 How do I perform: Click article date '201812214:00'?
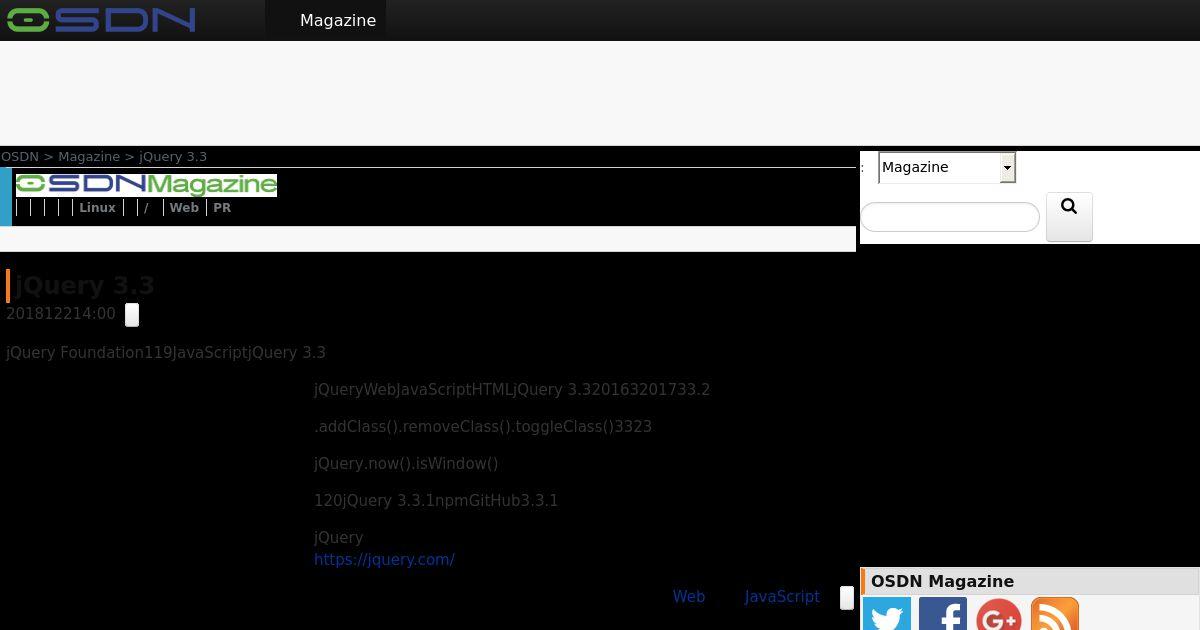pos(61,314)
